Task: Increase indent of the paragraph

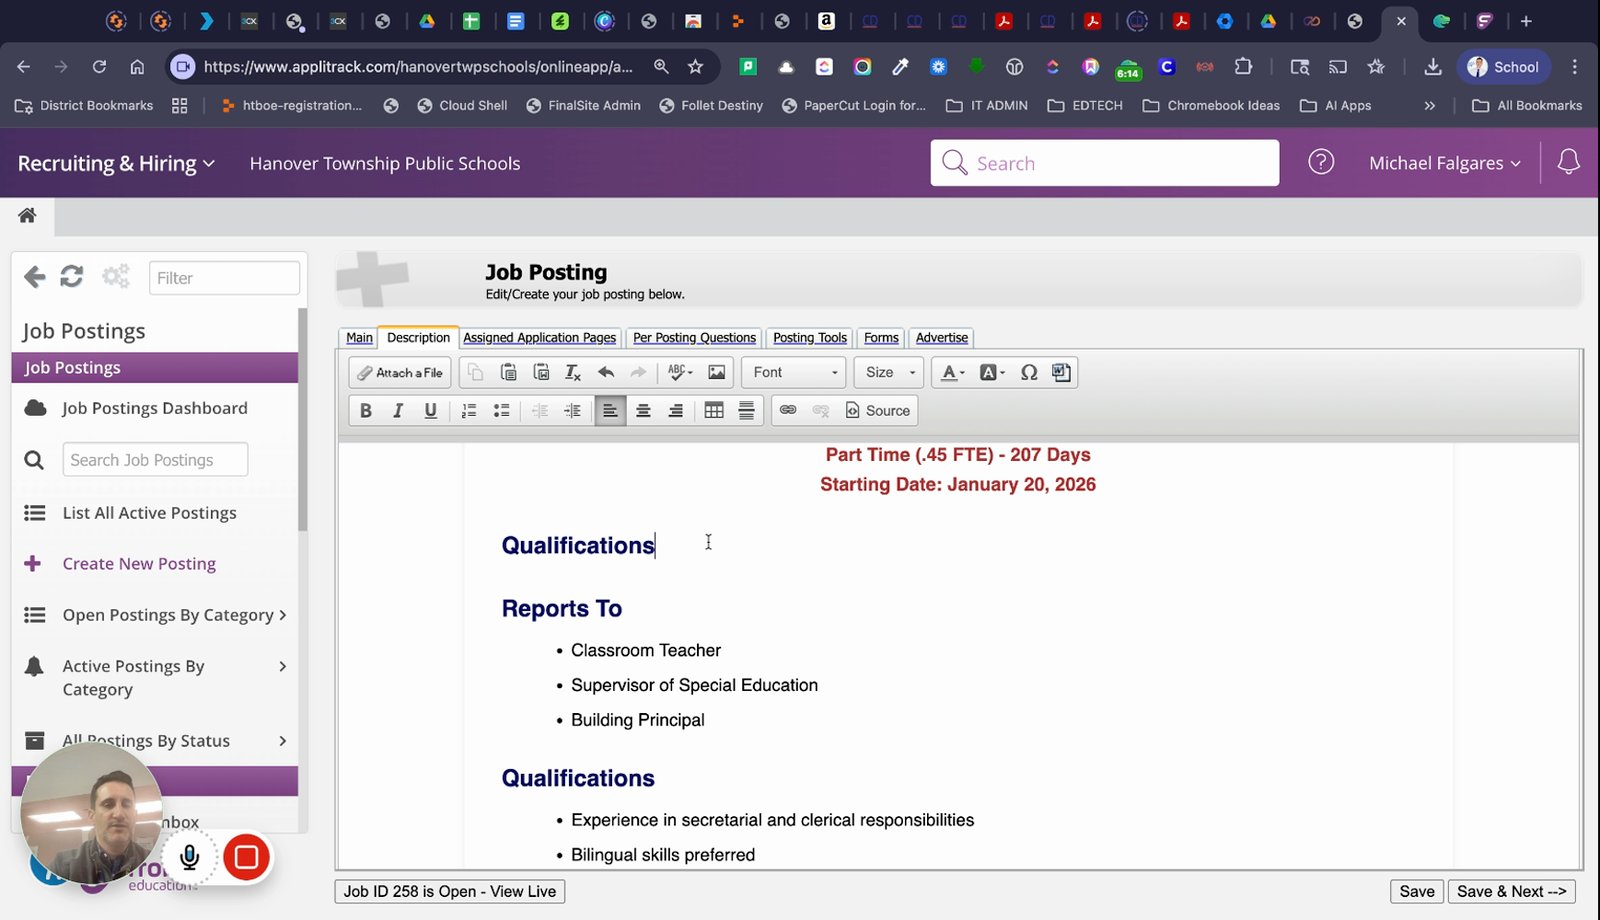Action: point(572,410)
